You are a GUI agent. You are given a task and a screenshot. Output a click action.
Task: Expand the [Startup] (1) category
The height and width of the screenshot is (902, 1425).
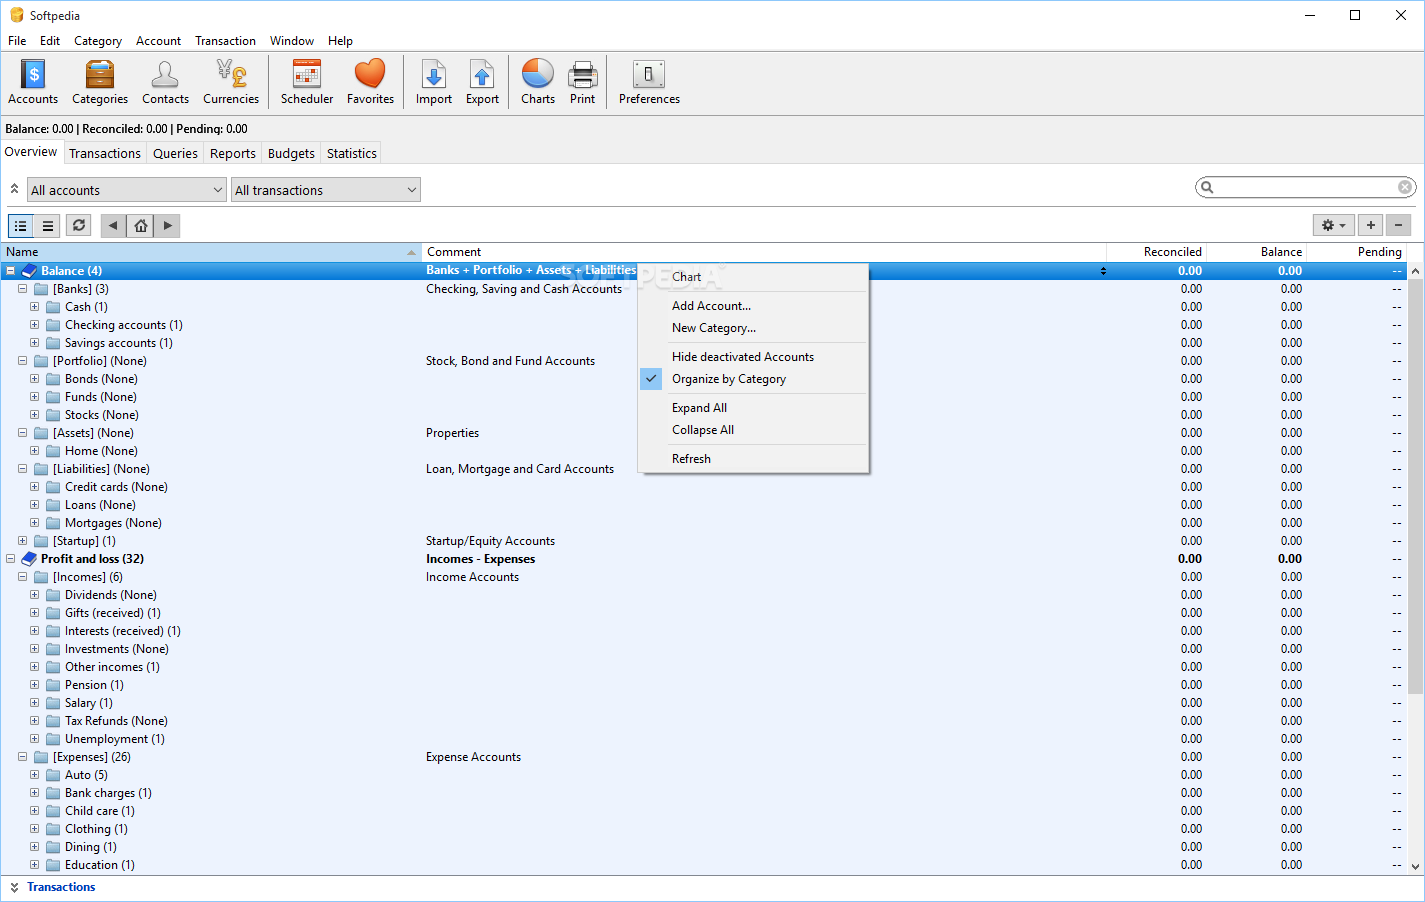(23, 541)
